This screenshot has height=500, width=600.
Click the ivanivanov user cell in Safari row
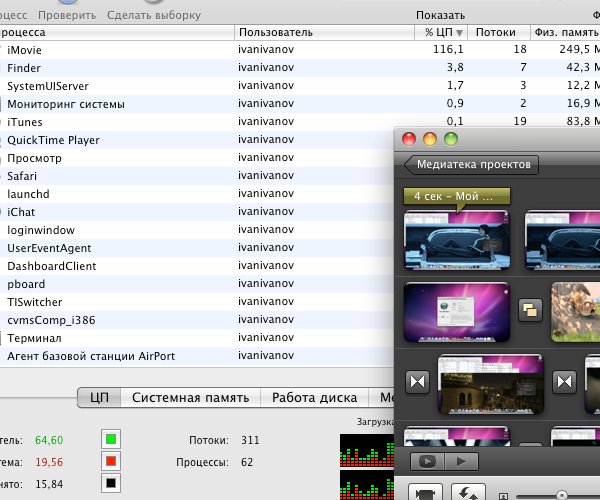(266, 176)
